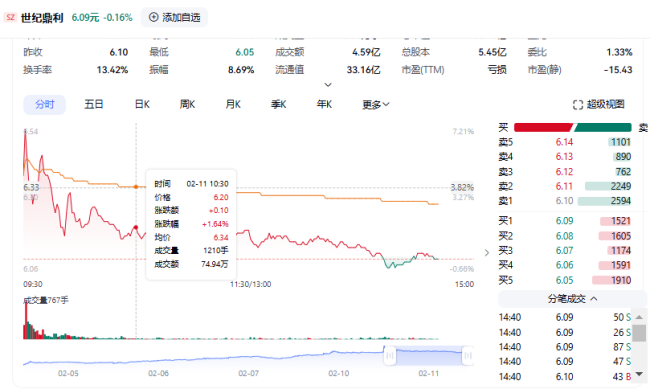Image resolution: width=650 pixels, height=389 pixels.
Task: Switch to the 周K tab
Action: pyautogui.click(x=187, y=105)
